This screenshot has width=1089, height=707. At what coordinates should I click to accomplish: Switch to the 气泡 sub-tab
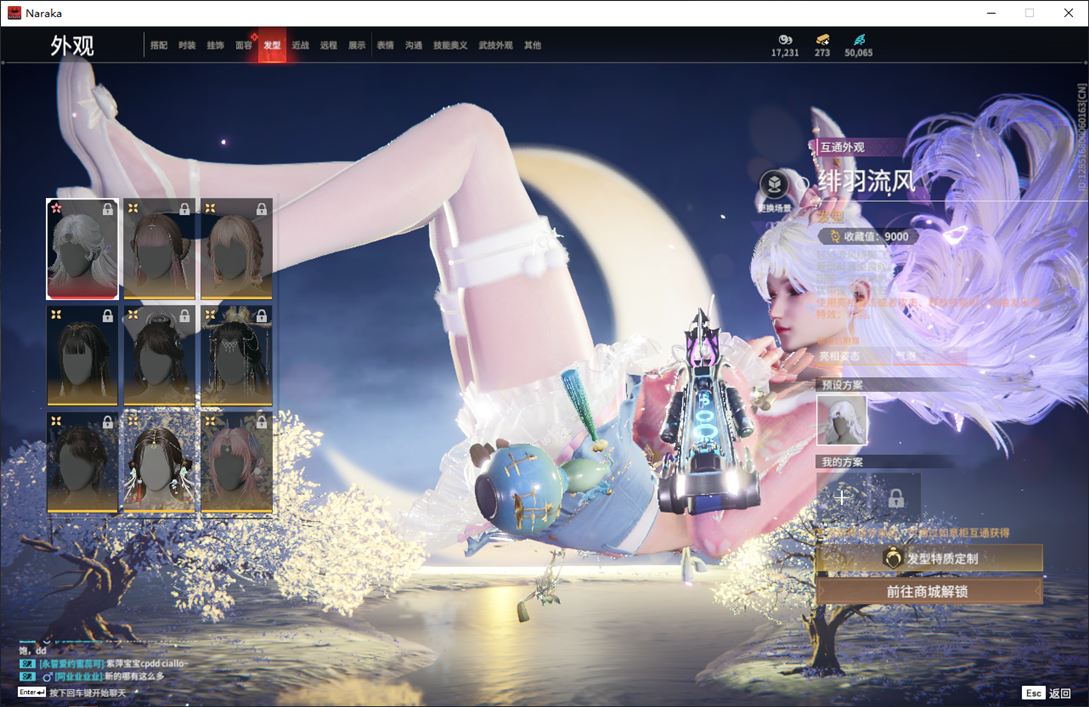[906, 356]
